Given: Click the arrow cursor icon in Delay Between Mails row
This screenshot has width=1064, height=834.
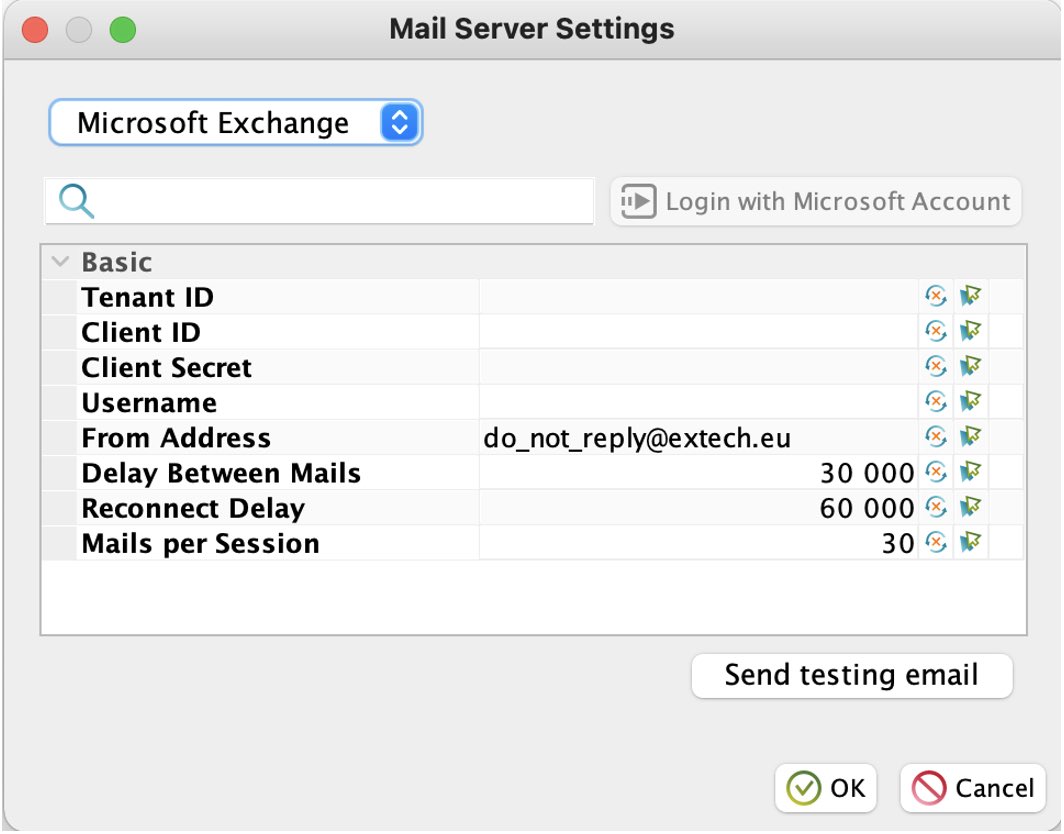Looking at the screenshot, I should point(970,472).
